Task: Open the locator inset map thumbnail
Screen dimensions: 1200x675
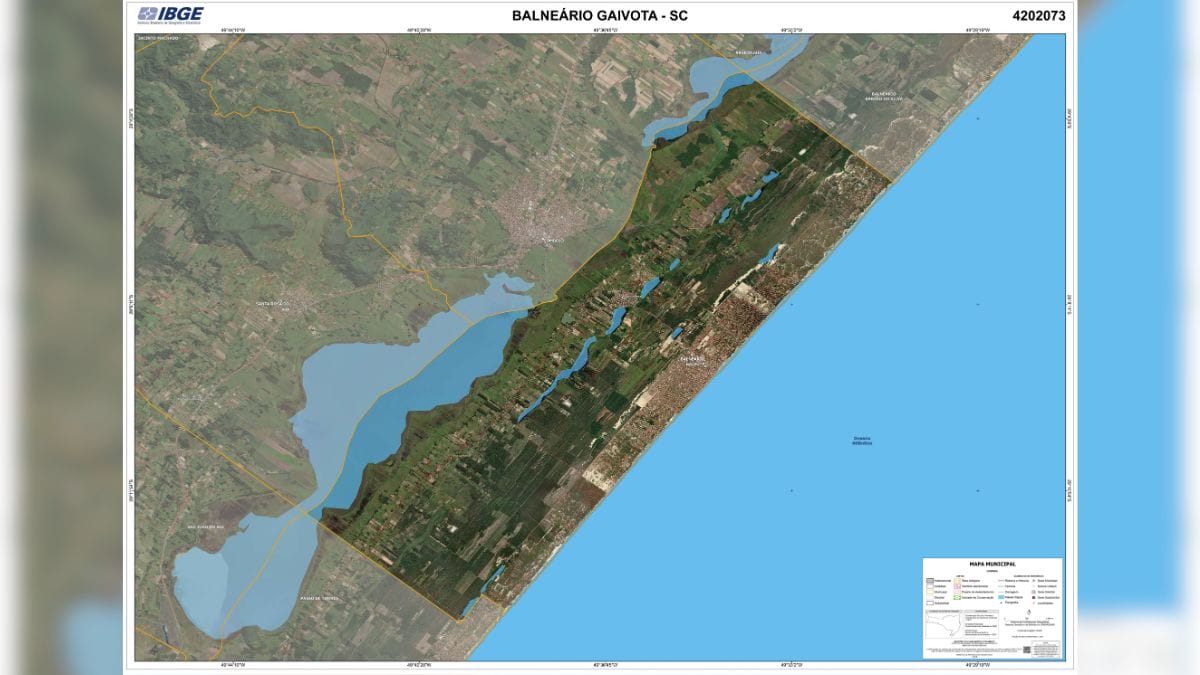Action: [943, 623]
